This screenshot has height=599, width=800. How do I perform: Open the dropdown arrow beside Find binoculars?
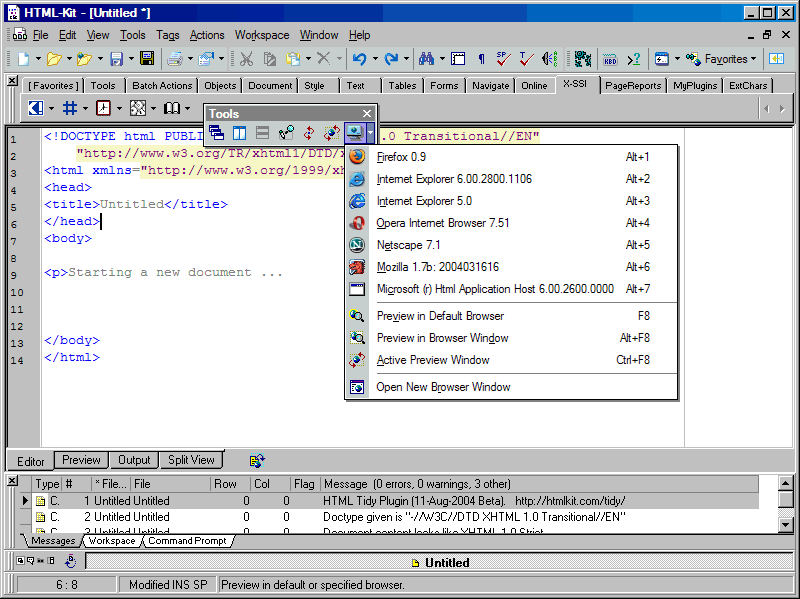[x=442, y=59]
